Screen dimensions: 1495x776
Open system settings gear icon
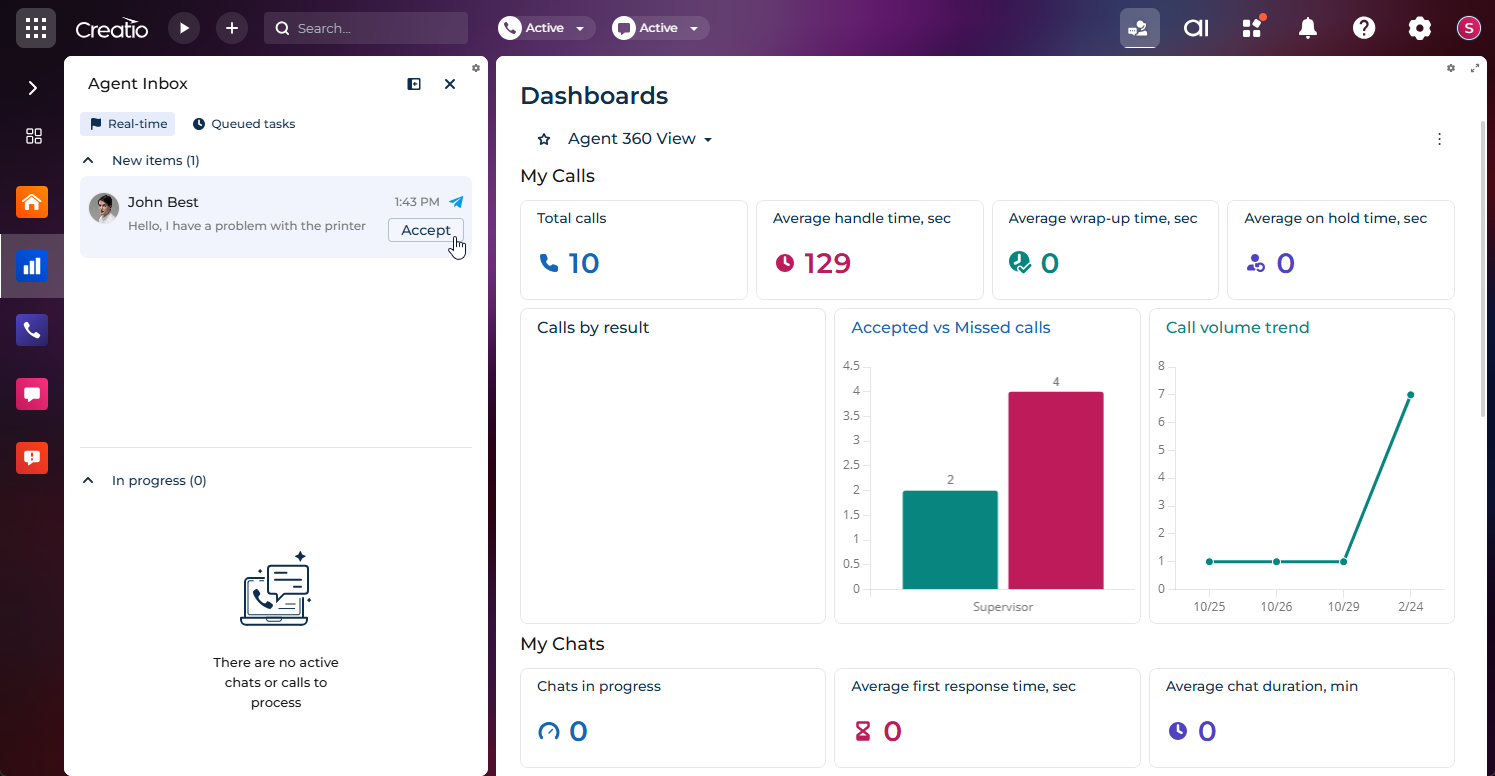click(1420, 28)
